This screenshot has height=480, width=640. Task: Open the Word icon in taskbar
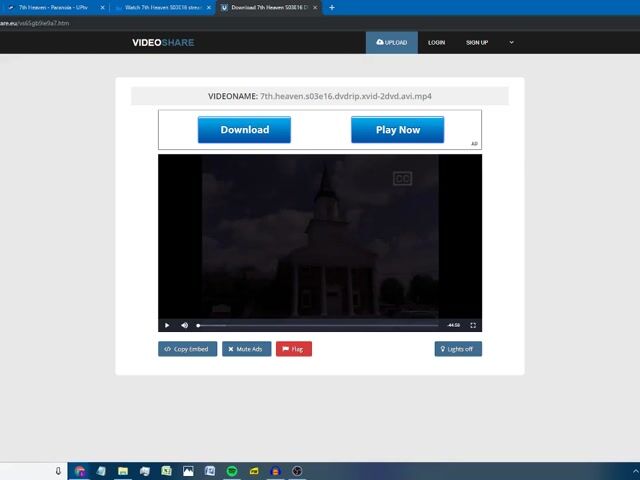(210, 471)
